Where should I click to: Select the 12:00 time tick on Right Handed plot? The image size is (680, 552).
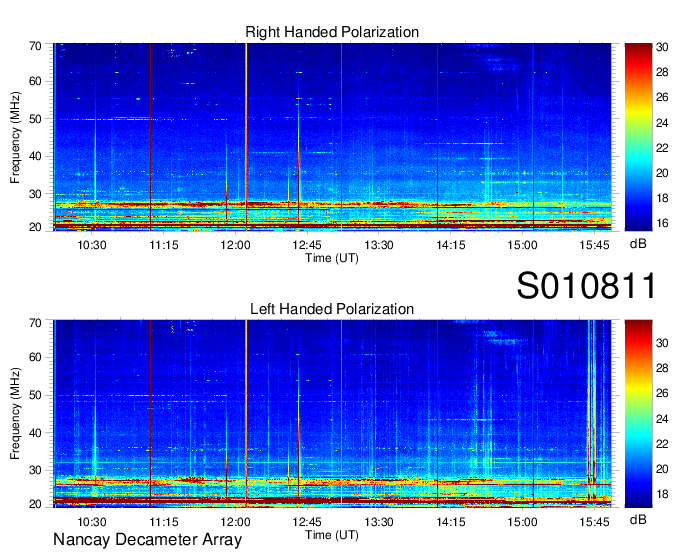tap(235, 245)
